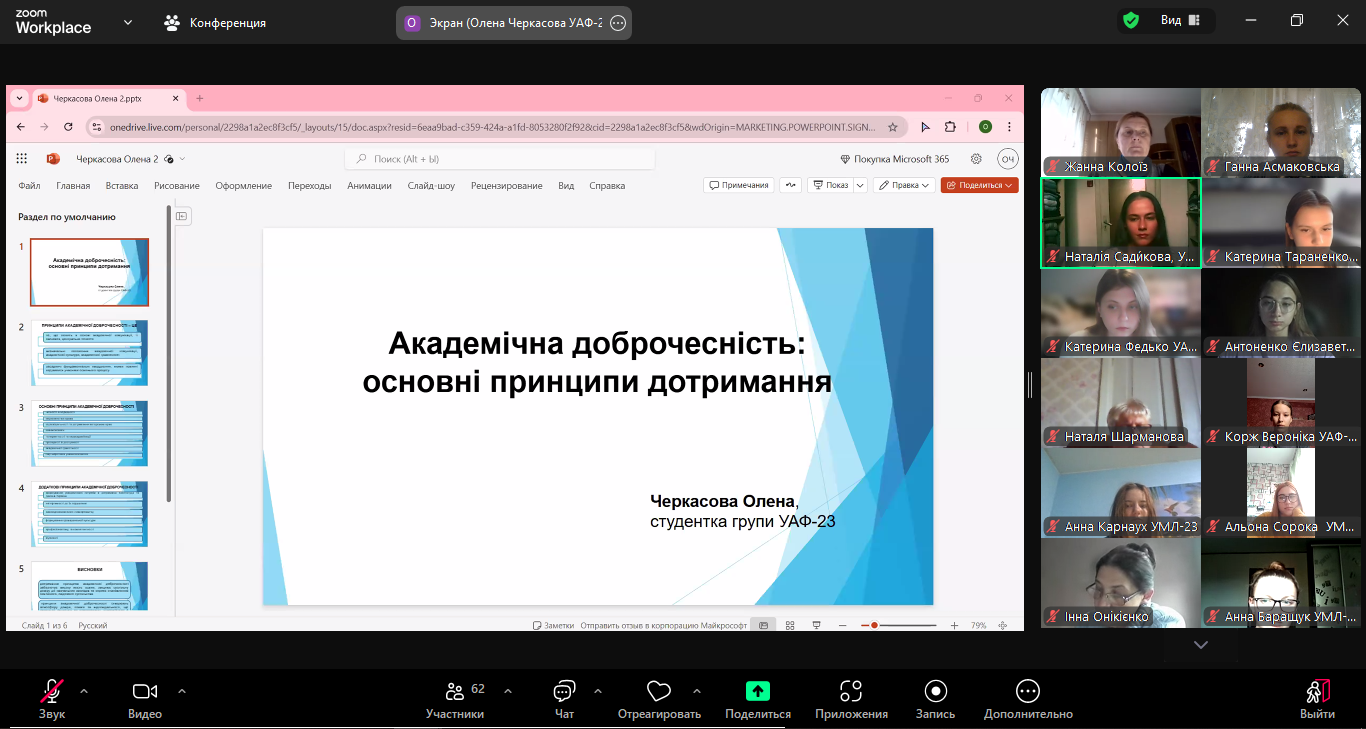Open Справка ribbon tab
This screenshot has height=729, width=1366.
(x=607, y=186)
